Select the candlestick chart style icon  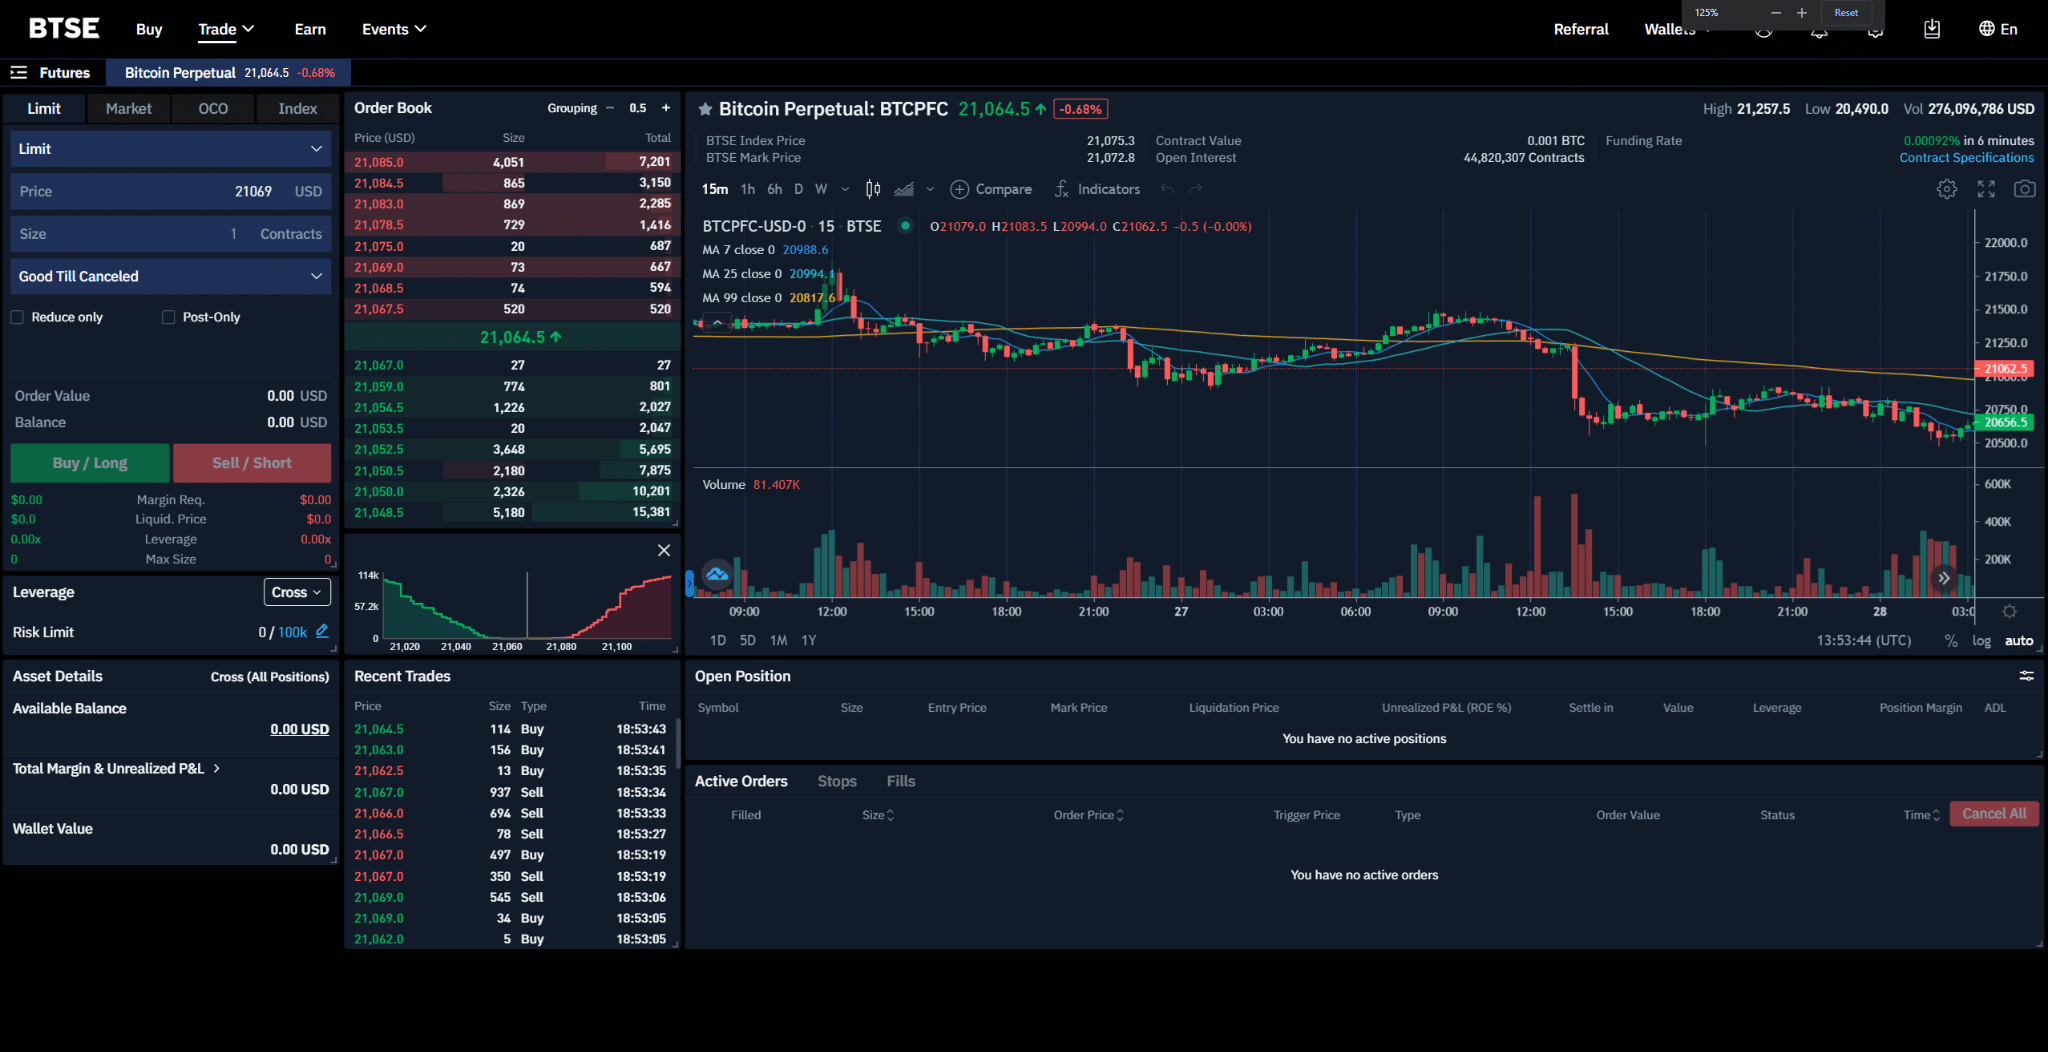873,189
